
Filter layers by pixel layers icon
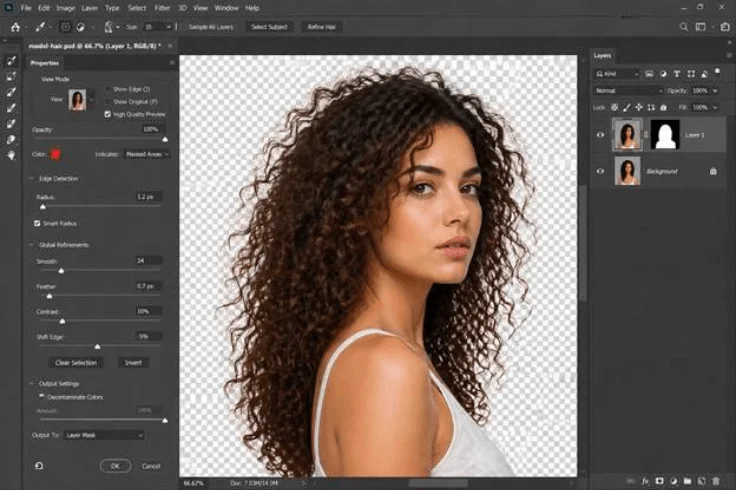pyautogui.click(x=649, y=74)
